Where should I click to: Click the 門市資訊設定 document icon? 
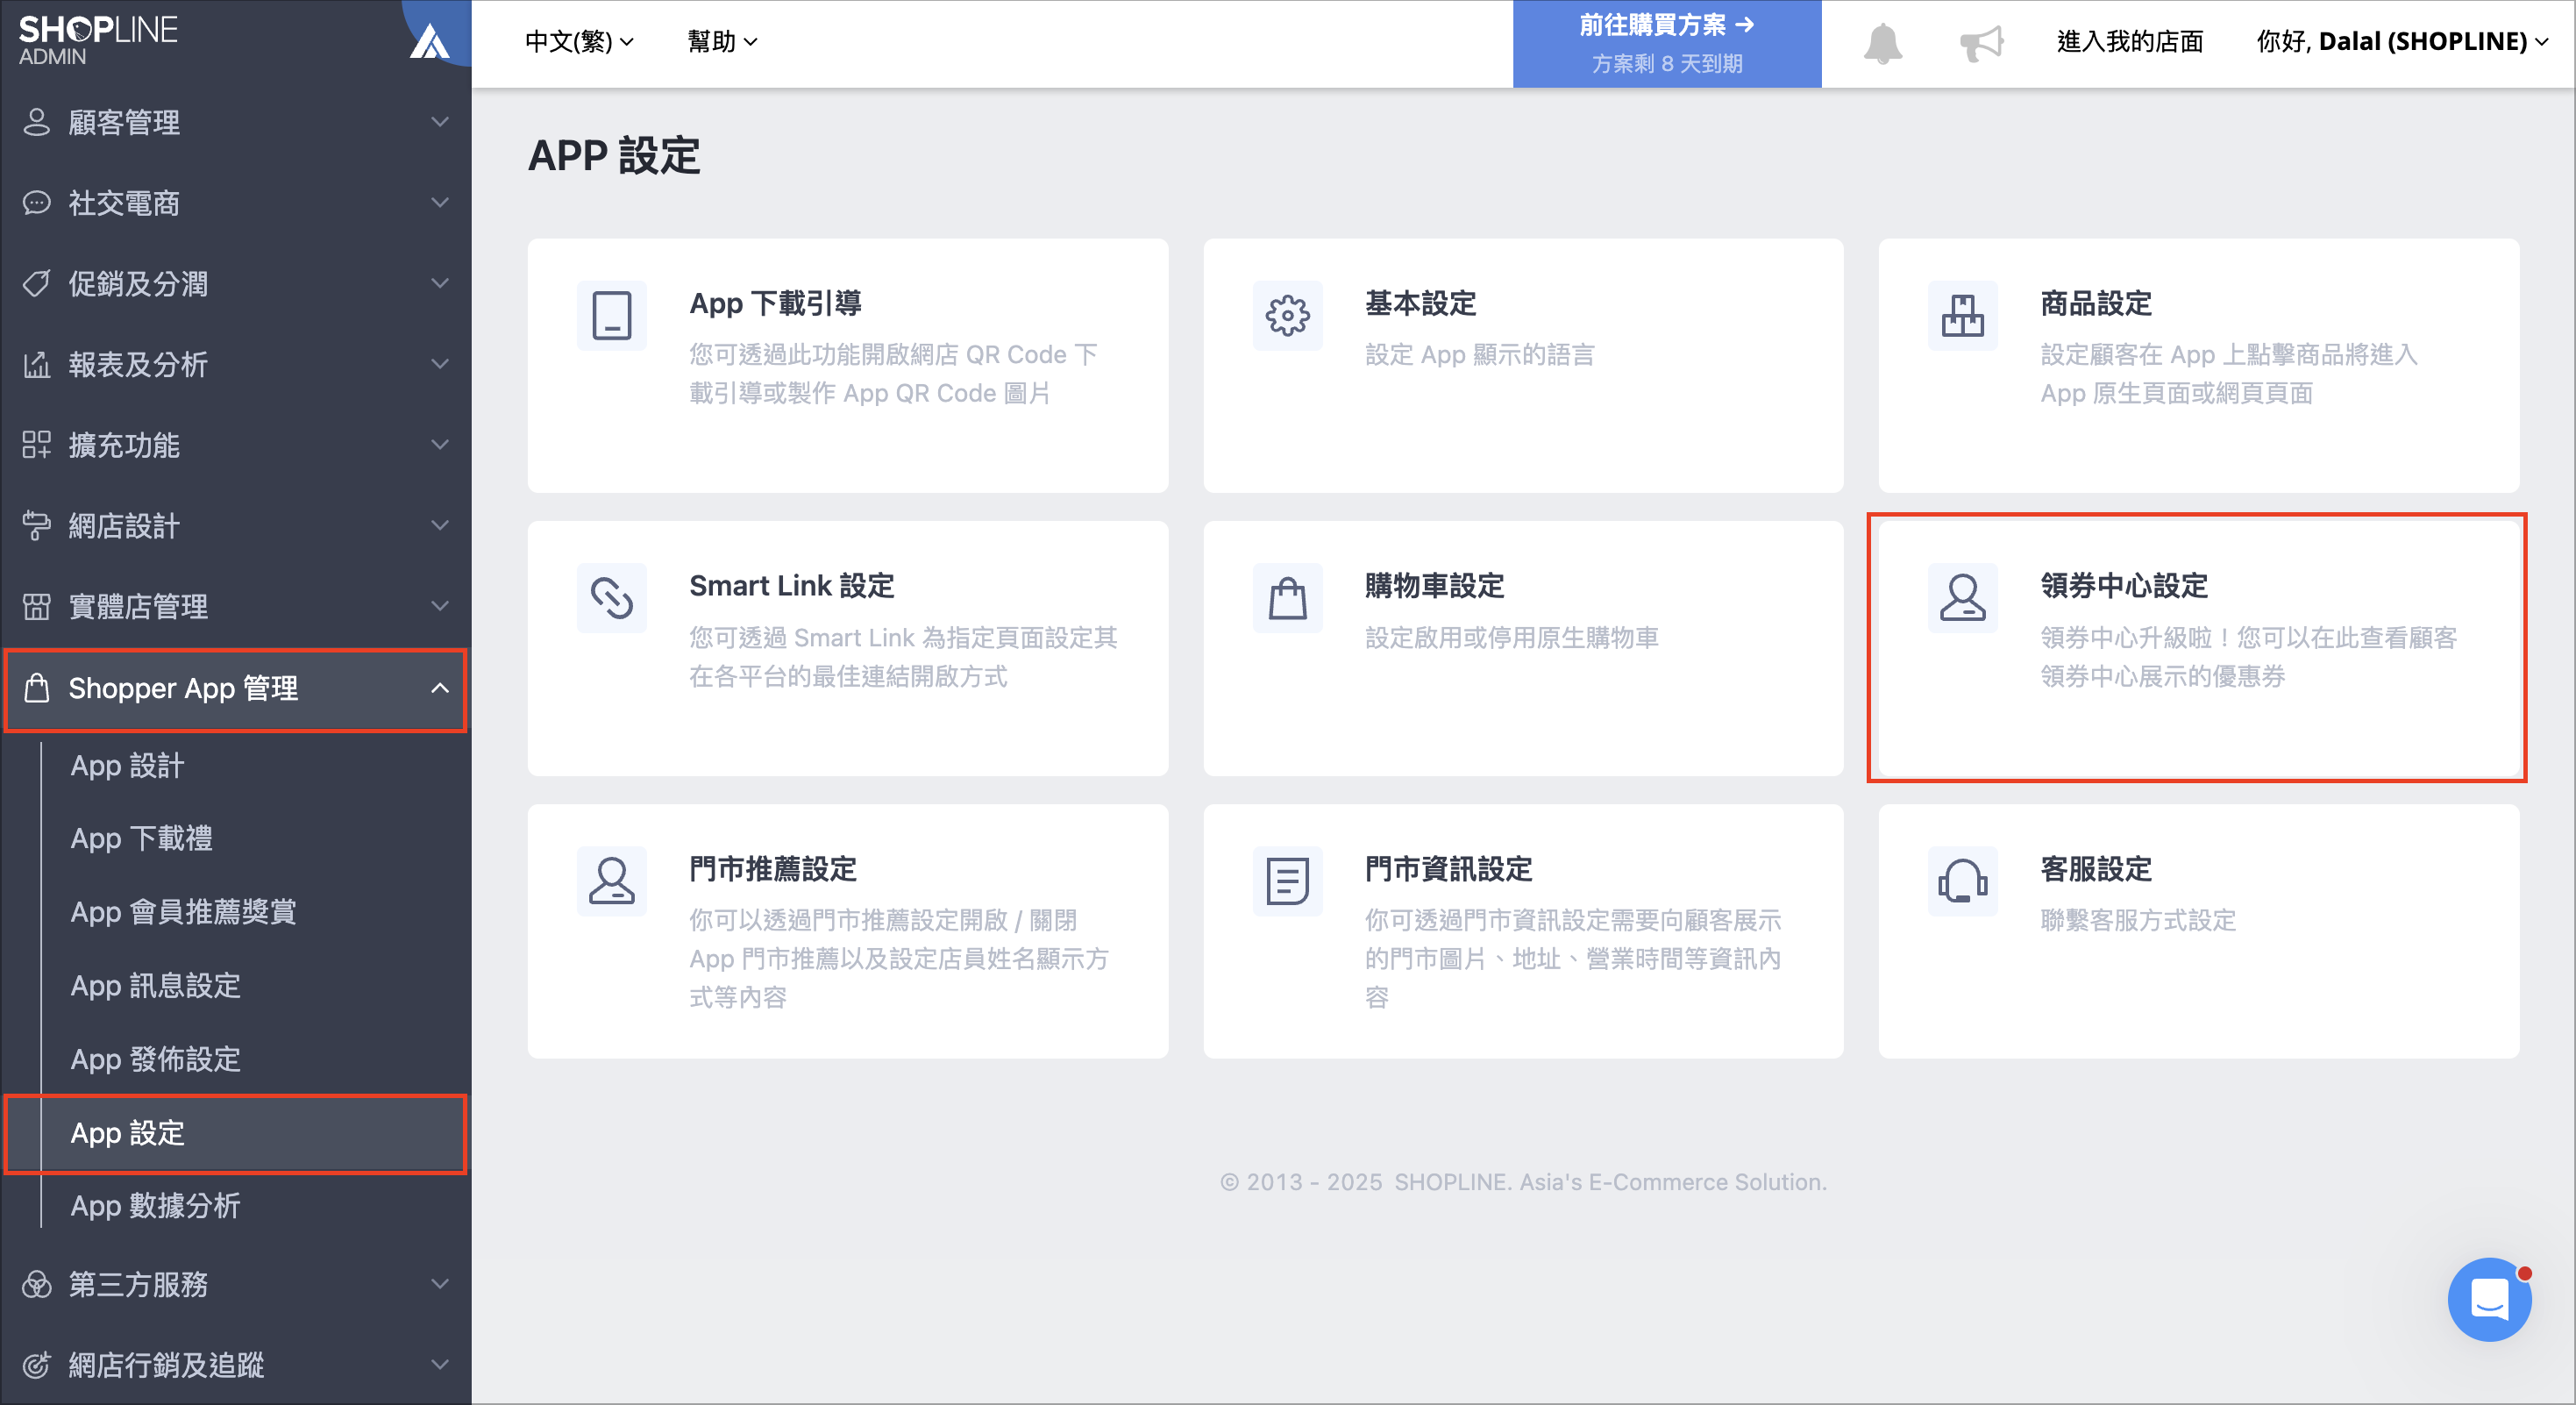tap(1287, 881)
